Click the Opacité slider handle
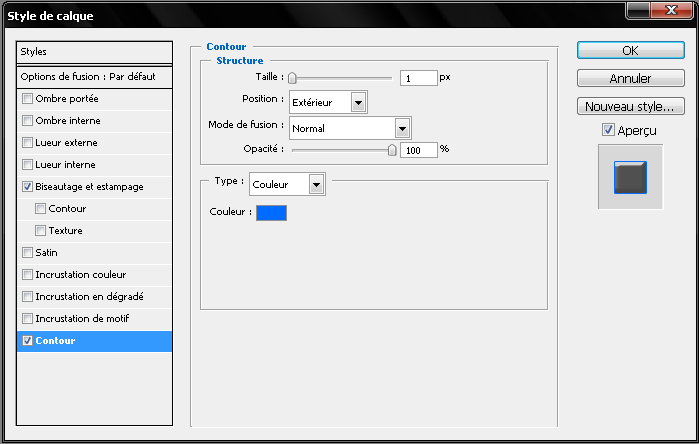699x444 pixels. coord(392,150)
